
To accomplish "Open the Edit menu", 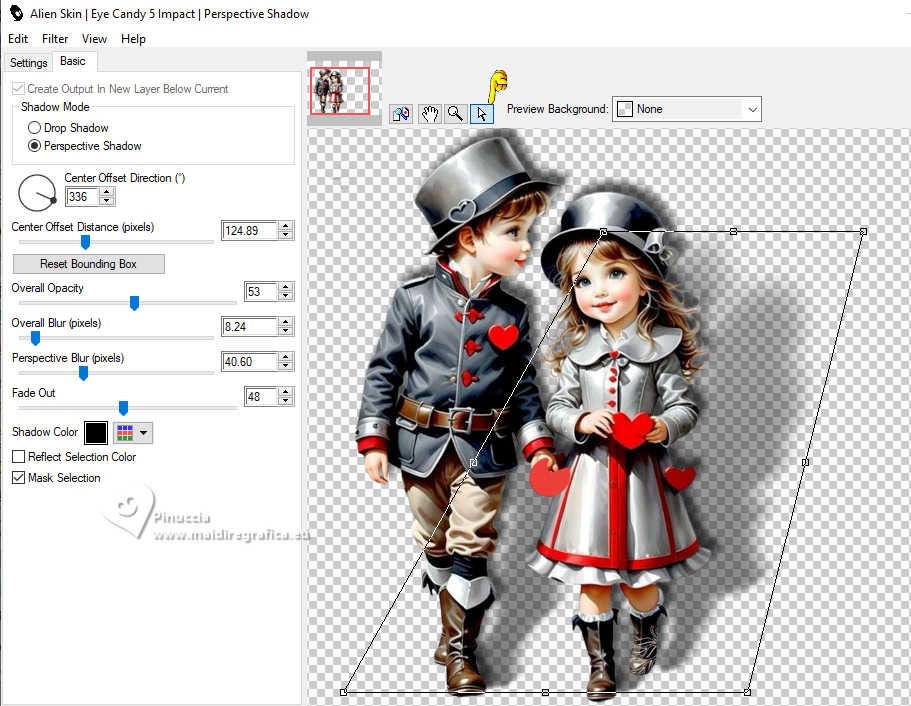I will (18, 39).
